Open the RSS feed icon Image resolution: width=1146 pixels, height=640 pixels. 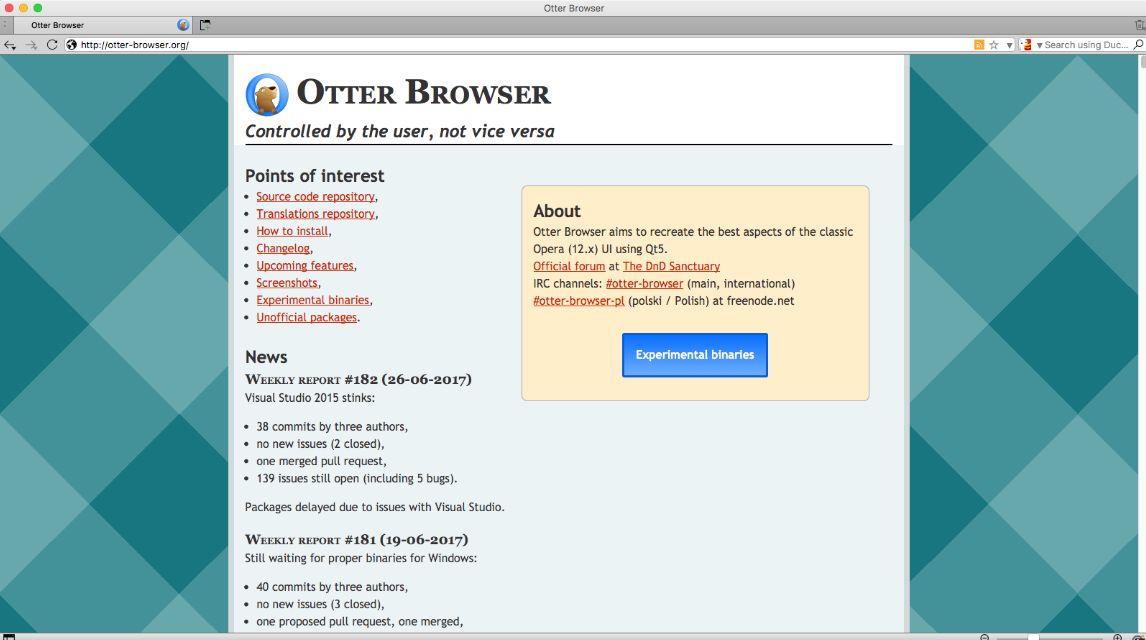coord(979,45)
